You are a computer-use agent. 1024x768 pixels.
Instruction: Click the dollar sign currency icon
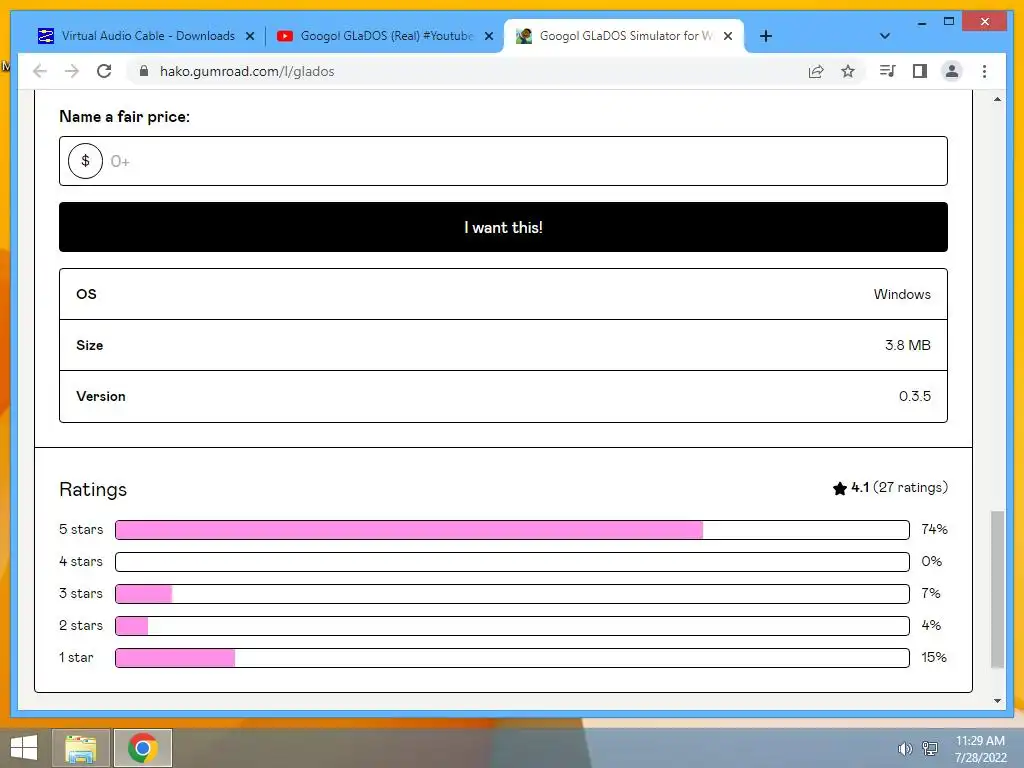[86, 161]
